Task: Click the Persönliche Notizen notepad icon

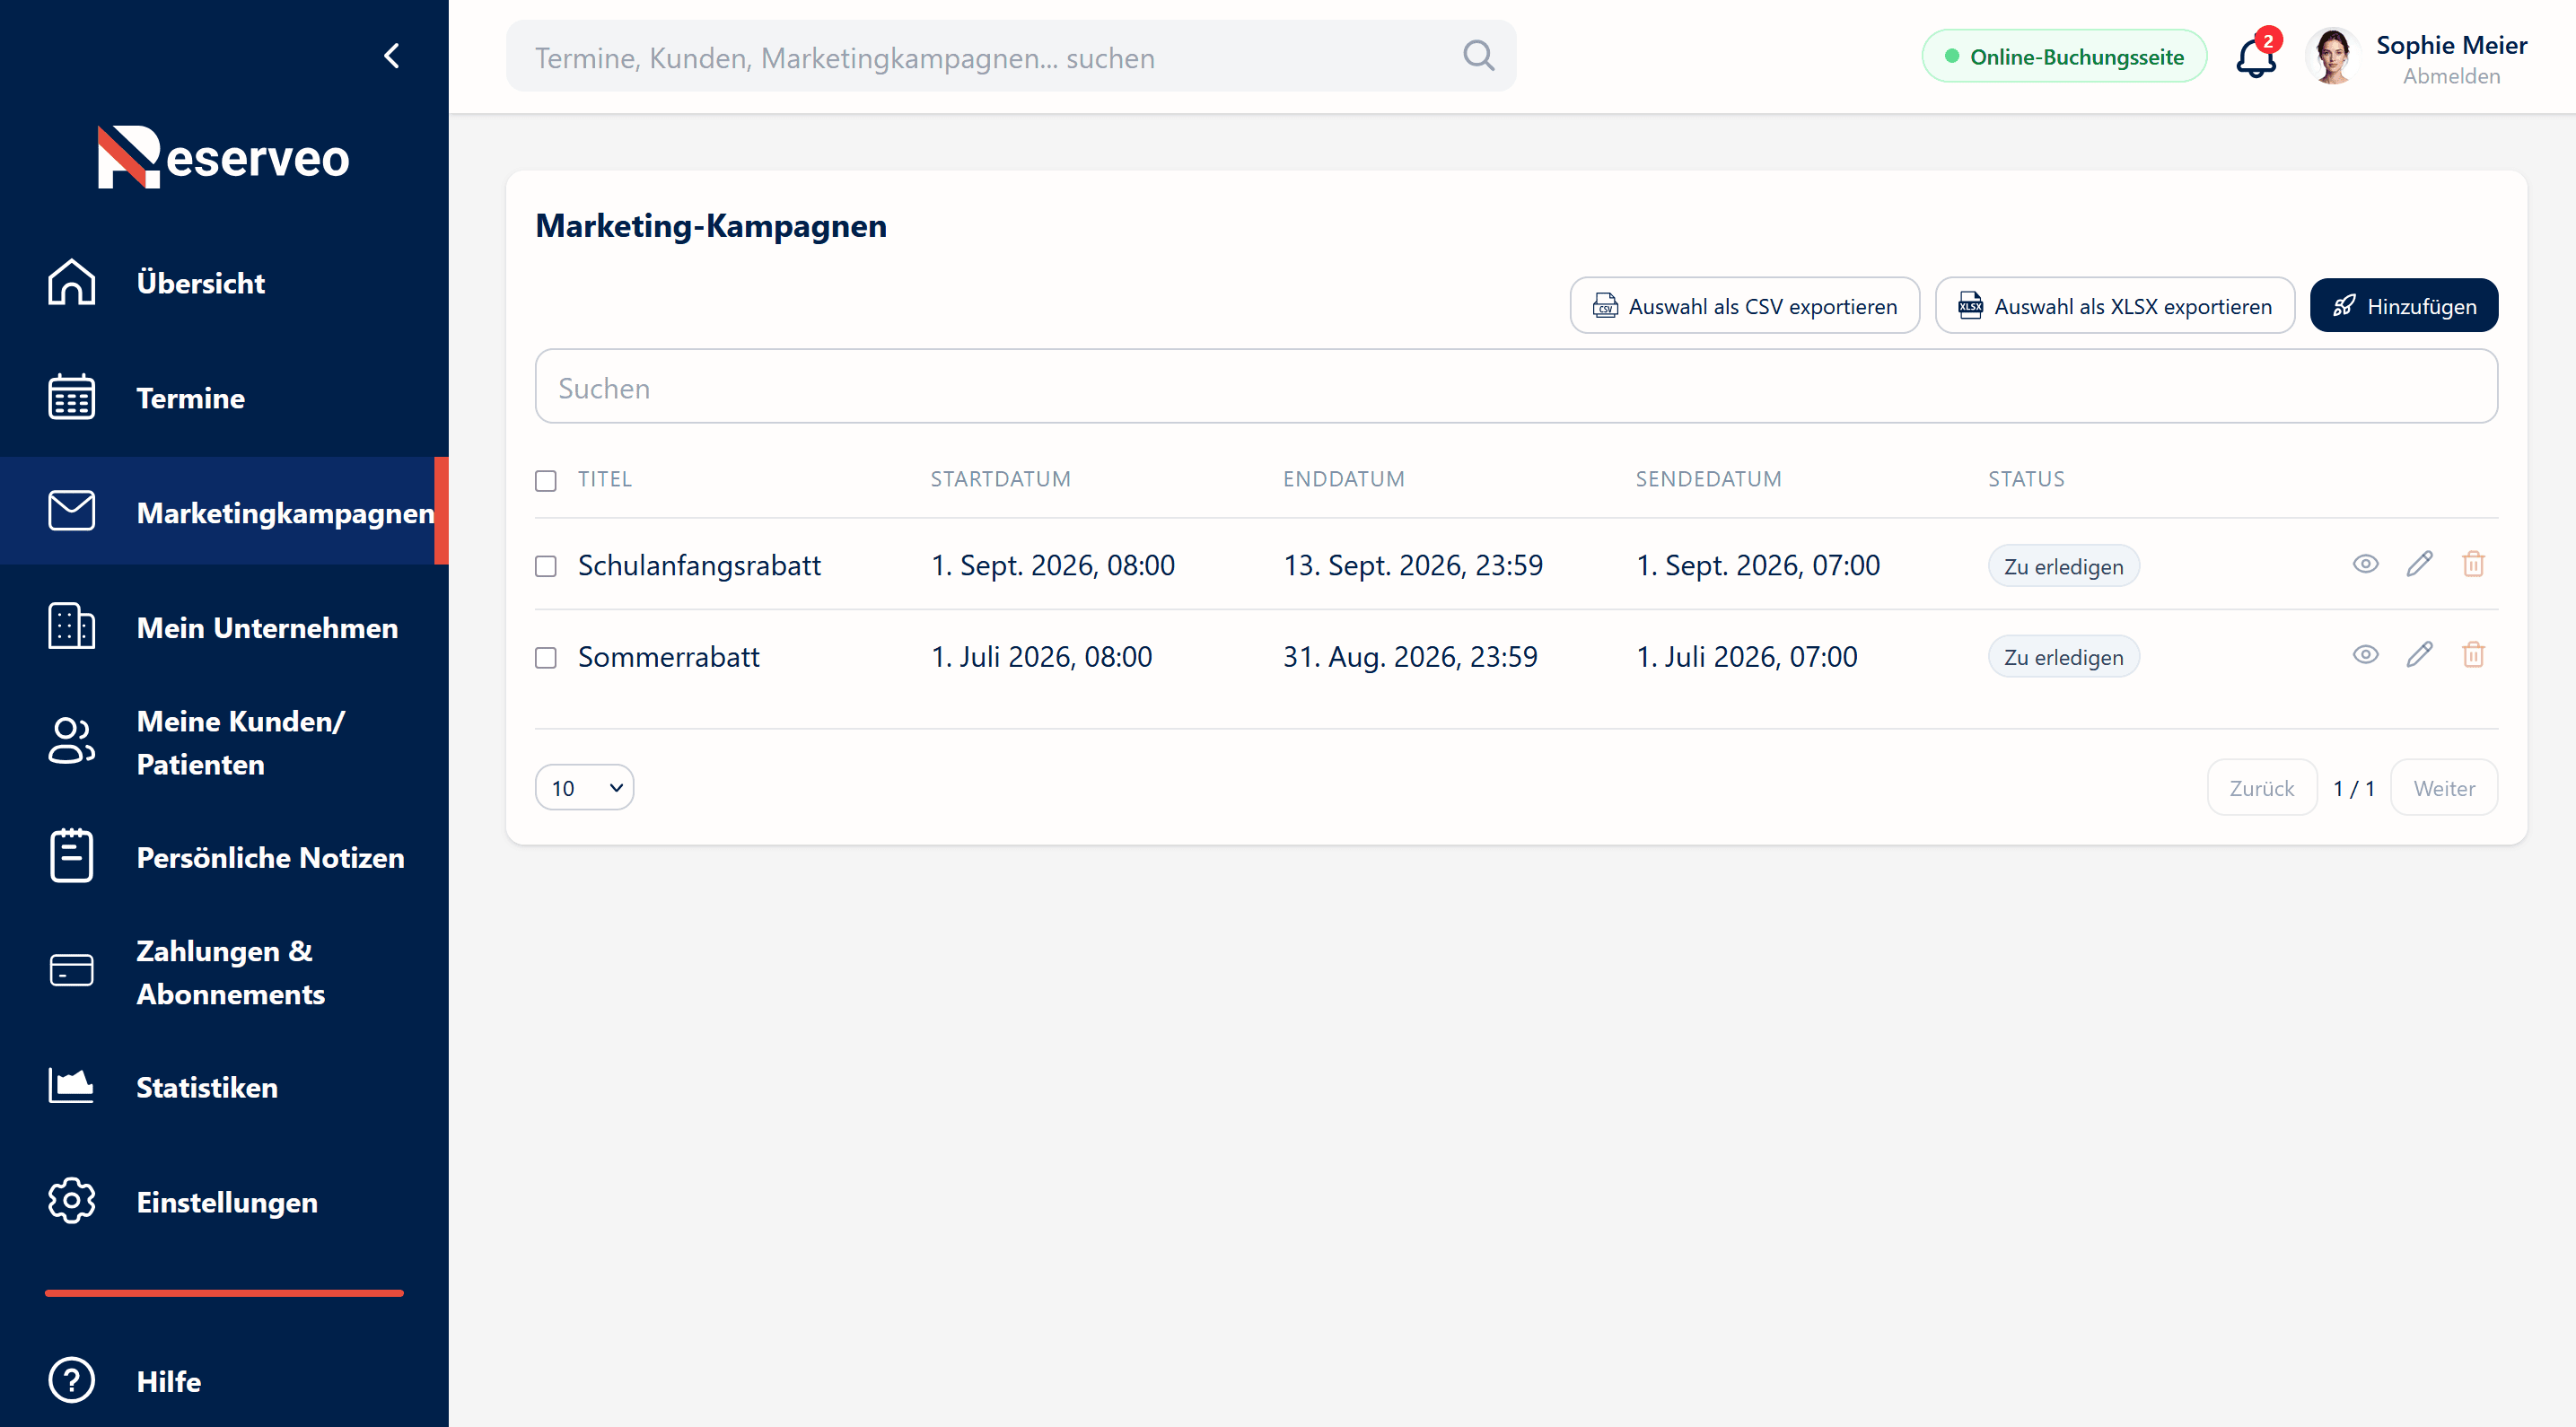Action: pos(71,856)
